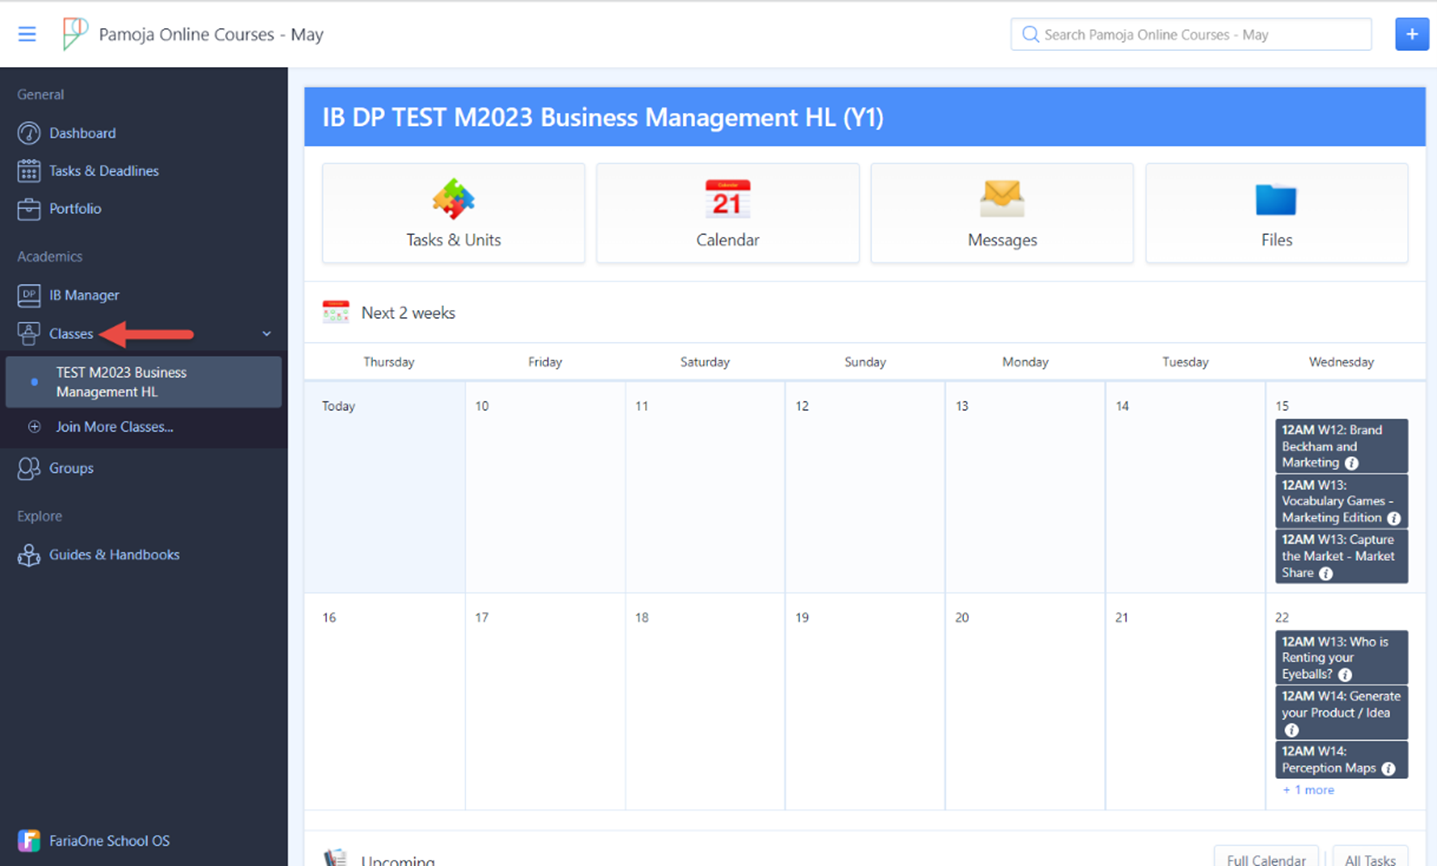Click info icon on Brand Beckham event
The height and width of the screenshot is (866, 1437).
[x=1352, y=463]
